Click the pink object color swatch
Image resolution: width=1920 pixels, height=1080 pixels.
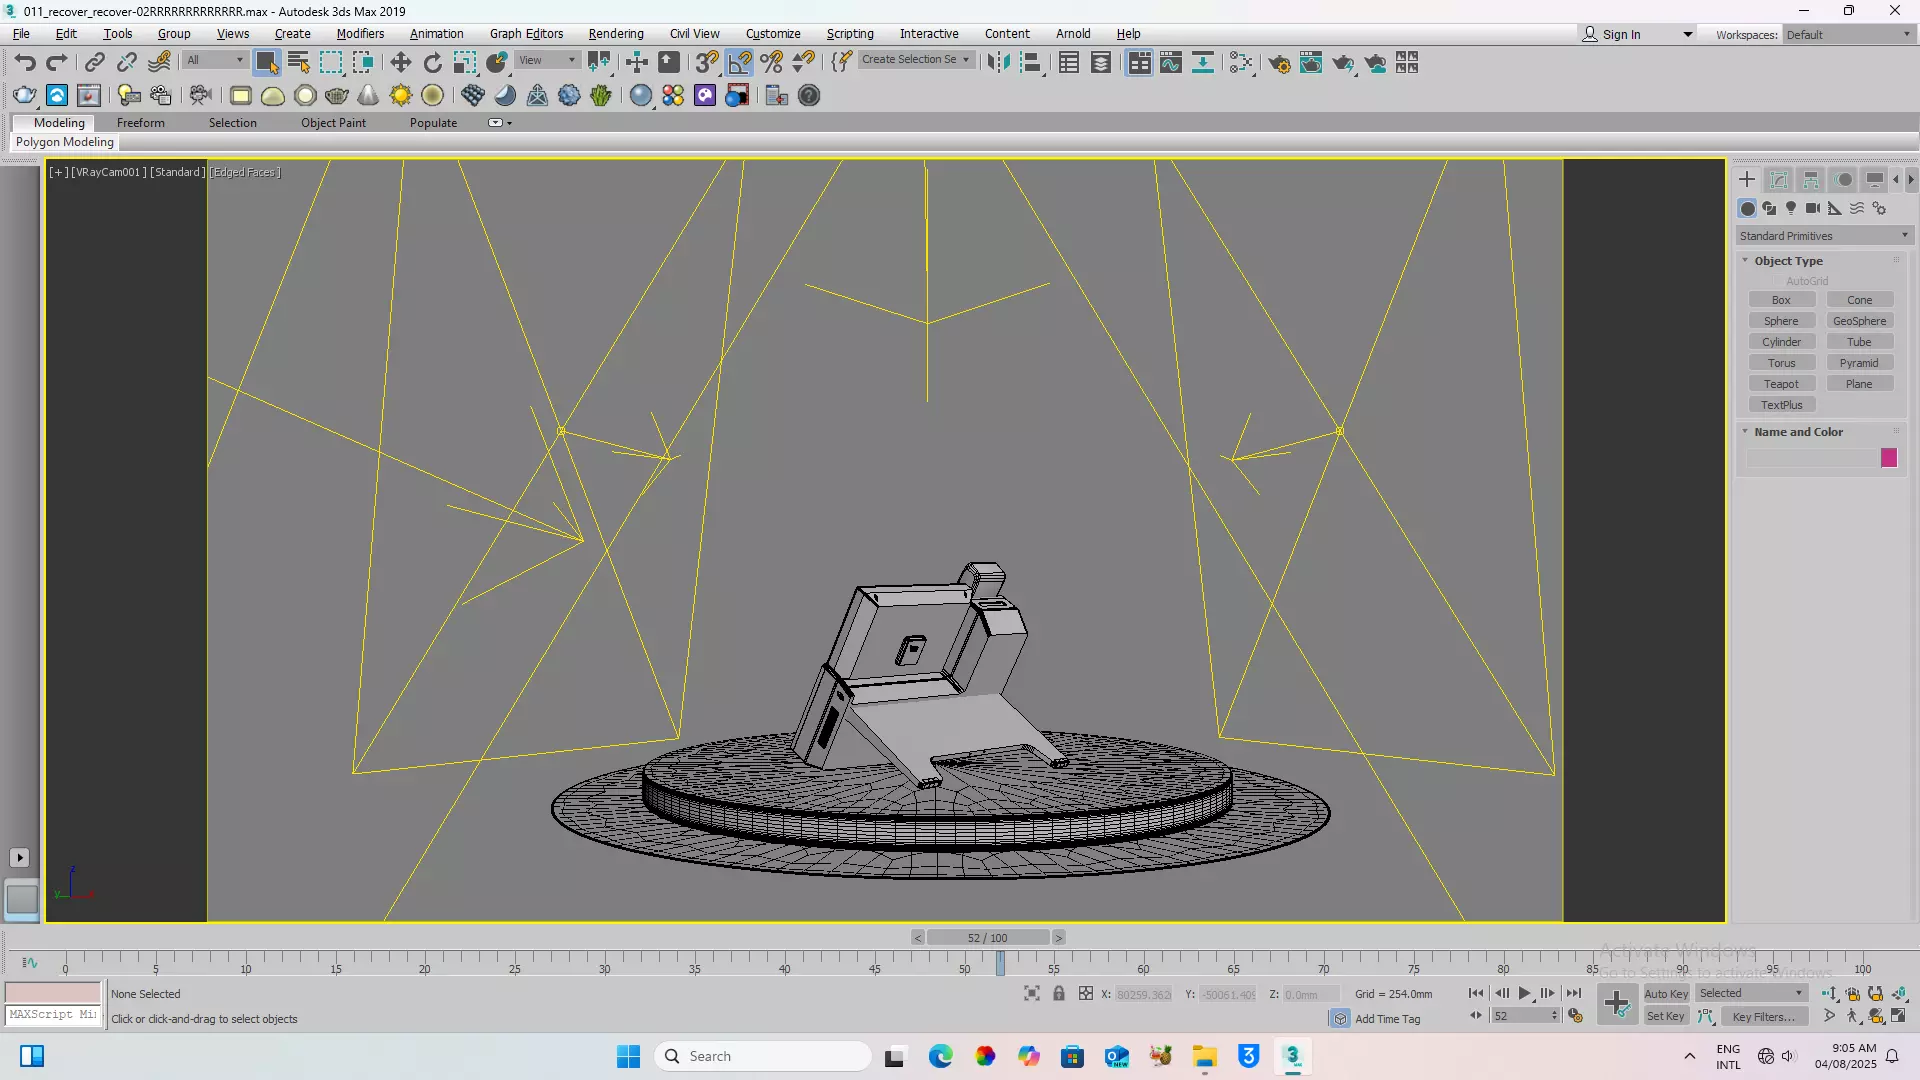[x=1888, y=458]
